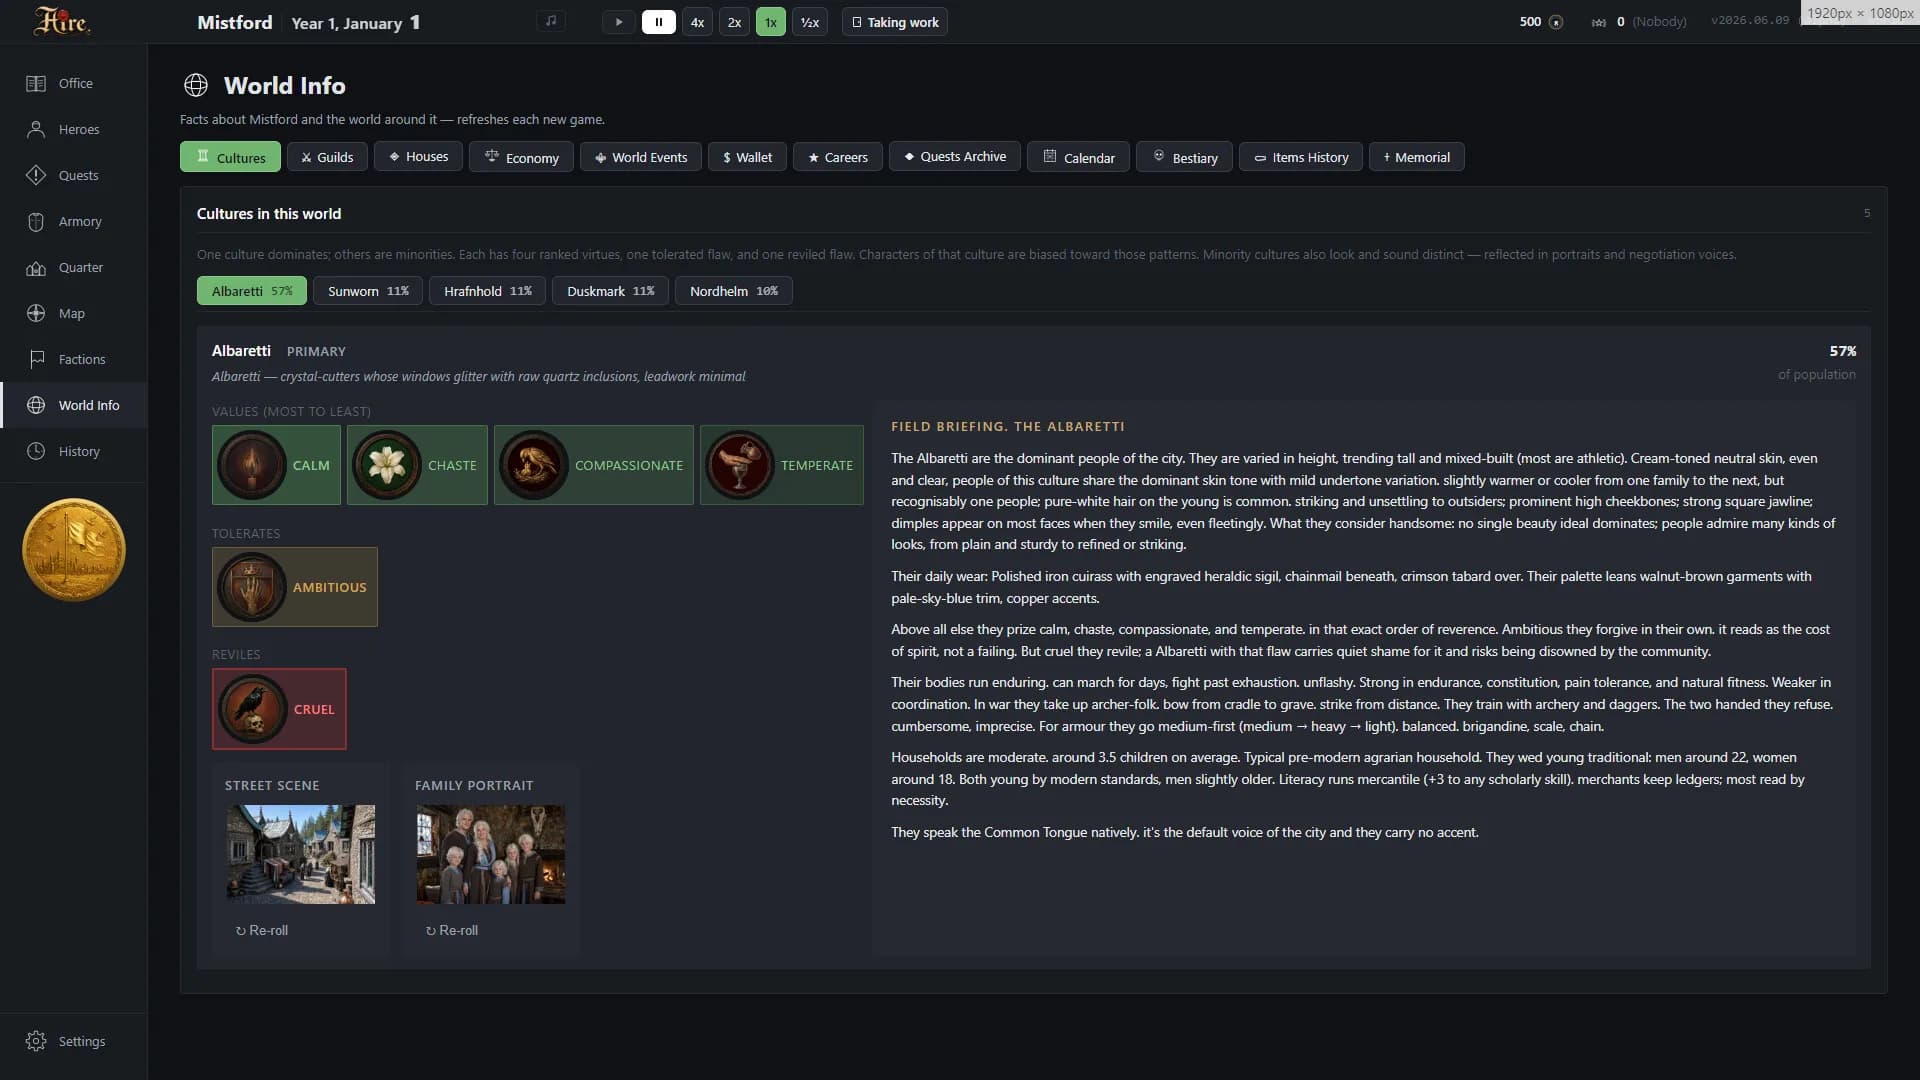Switch to the Items History tab
The image size is (1920, 1080).
(x=1300, y=157)
